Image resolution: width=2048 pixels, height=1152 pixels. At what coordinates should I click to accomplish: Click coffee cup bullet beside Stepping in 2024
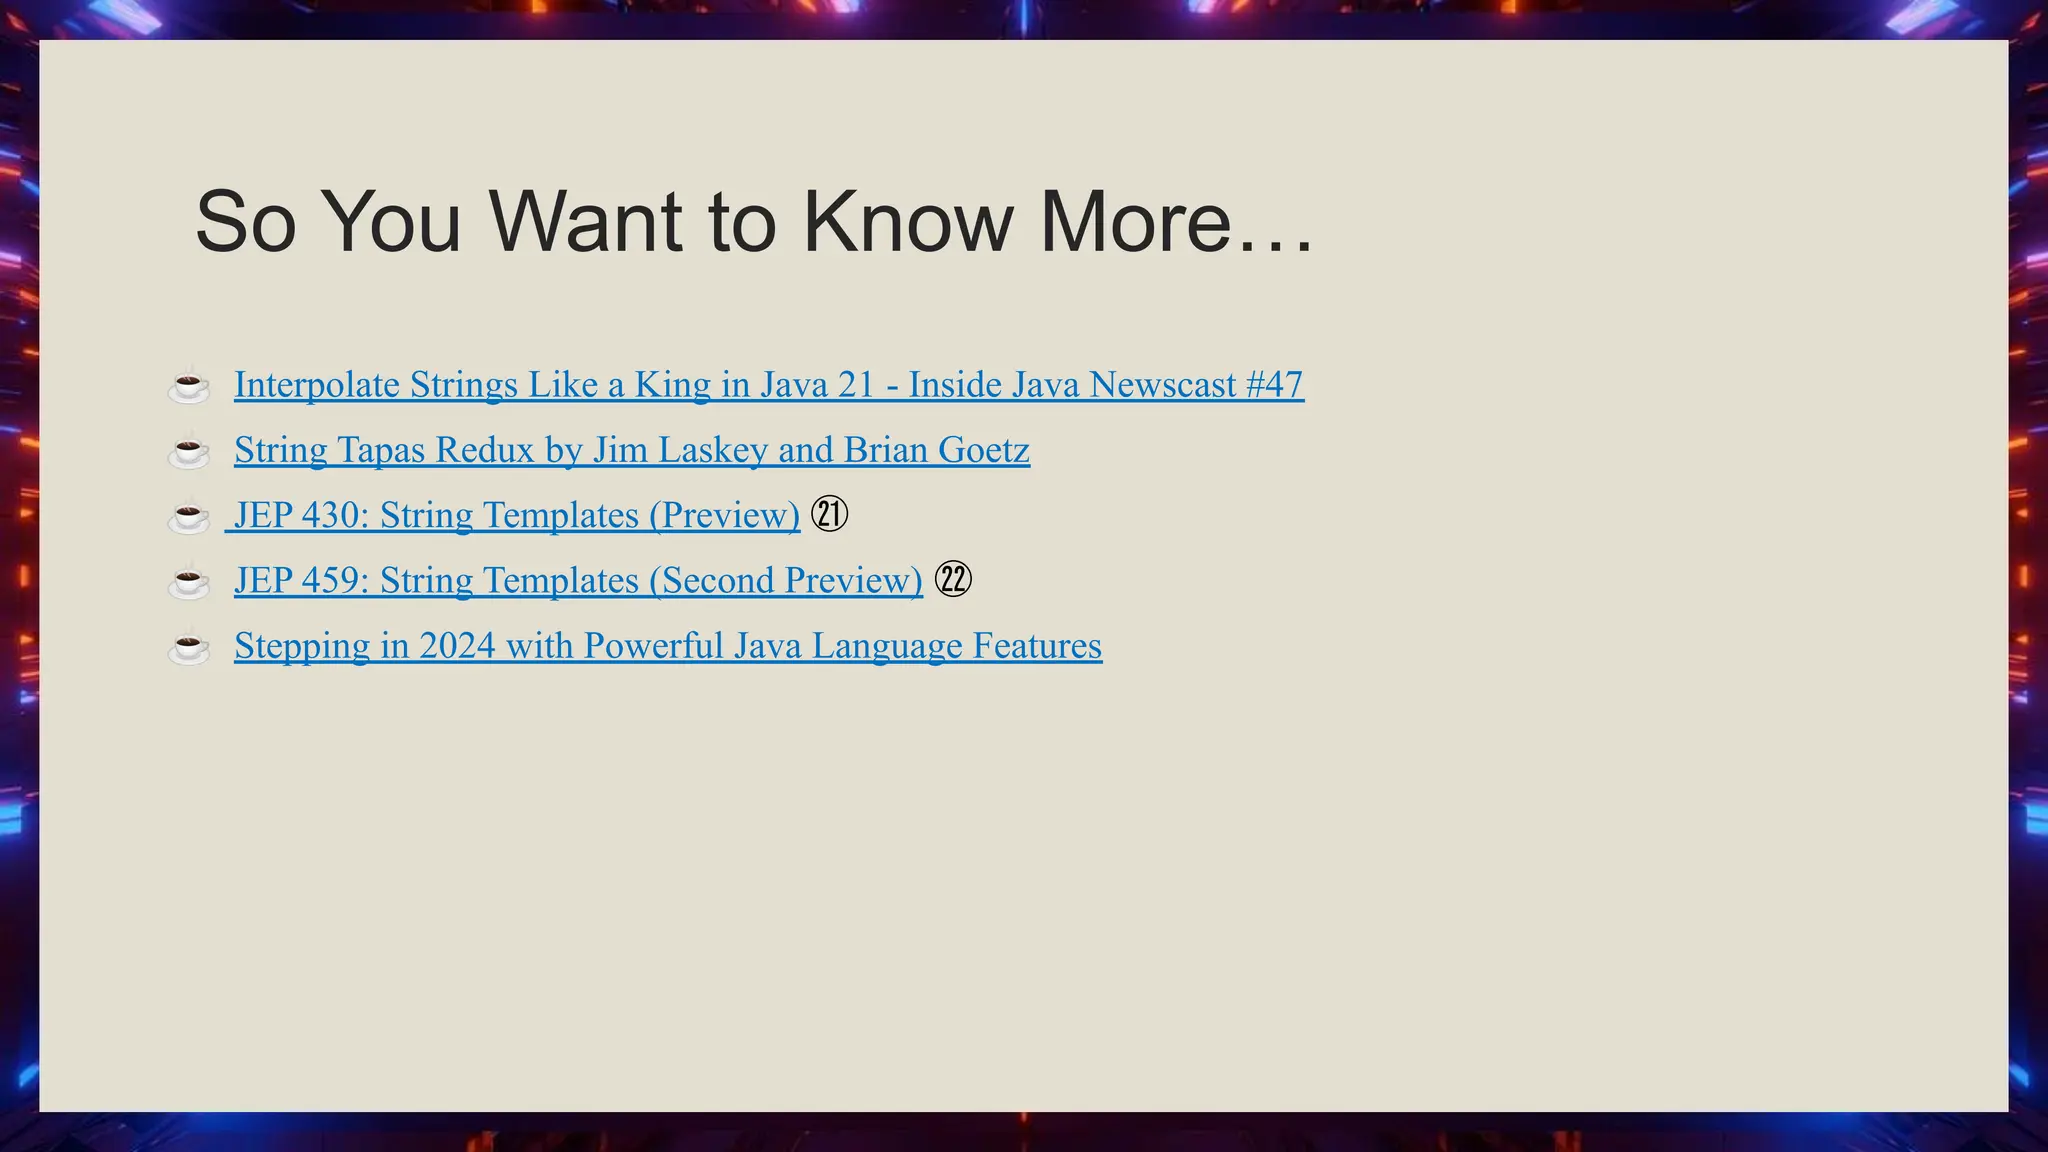188,648
